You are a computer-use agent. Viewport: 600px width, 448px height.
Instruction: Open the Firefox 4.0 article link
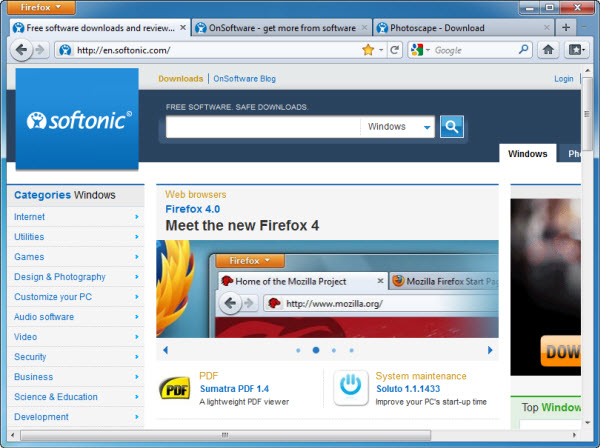coord(193,209)
